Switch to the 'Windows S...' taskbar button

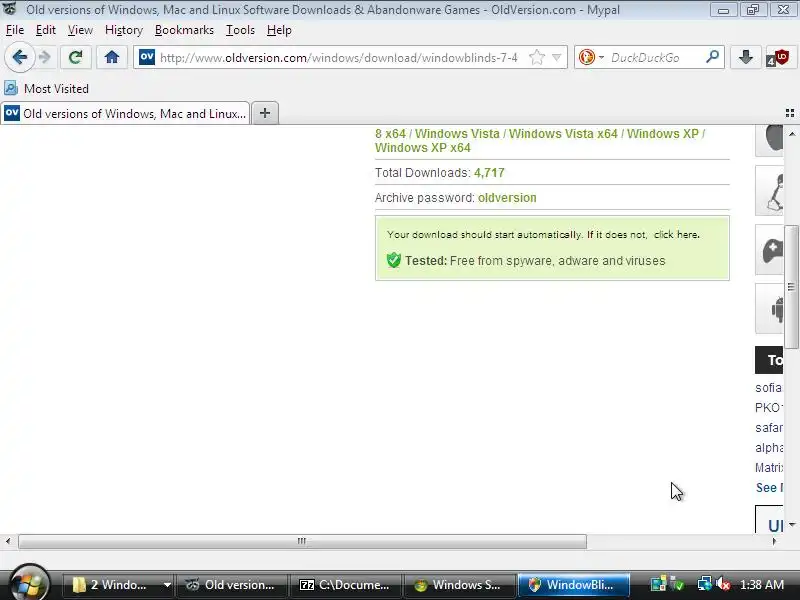tap(459, 585)
